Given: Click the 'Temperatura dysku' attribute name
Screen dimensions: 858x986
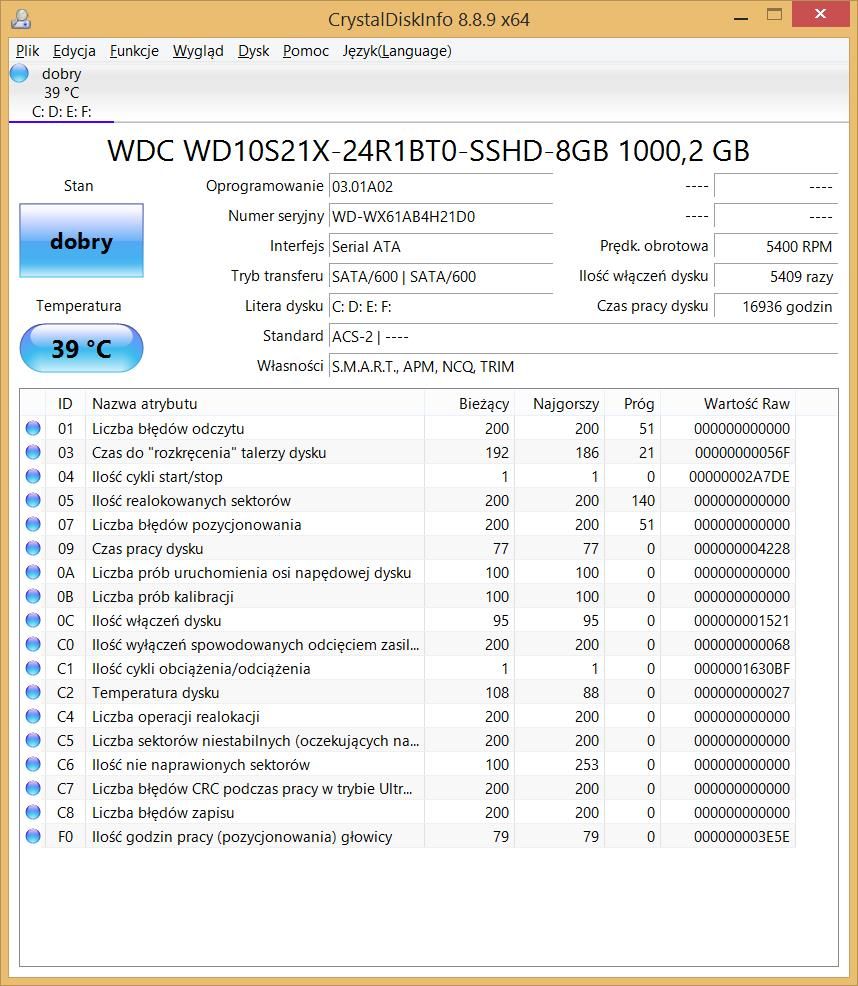Looking at the screenshot, I should coord(155,693).
